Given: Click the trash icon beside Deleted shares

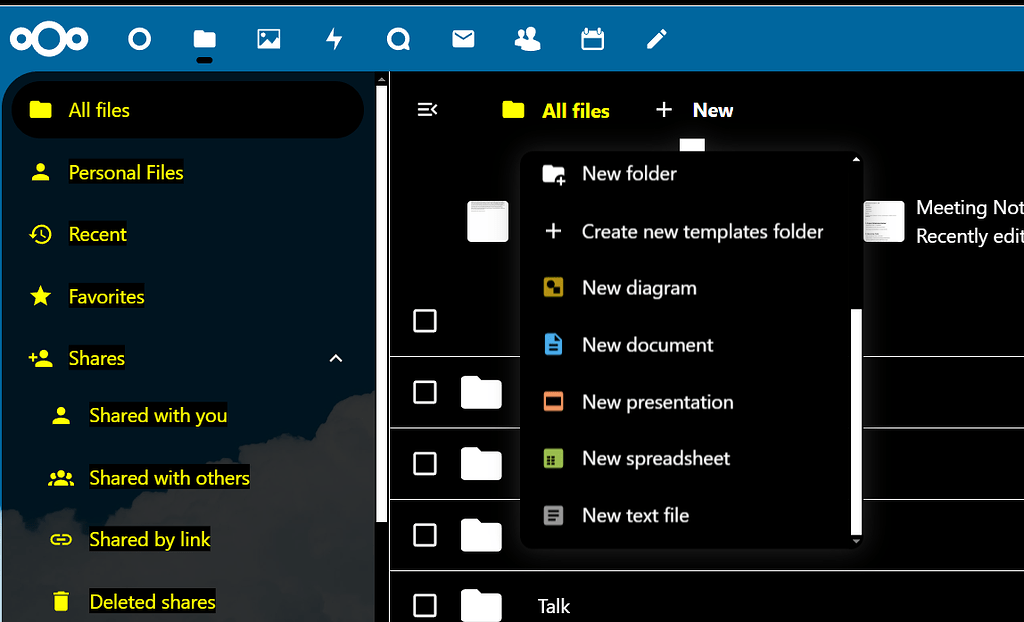Looking at the screenshot, I should (61, 601).
